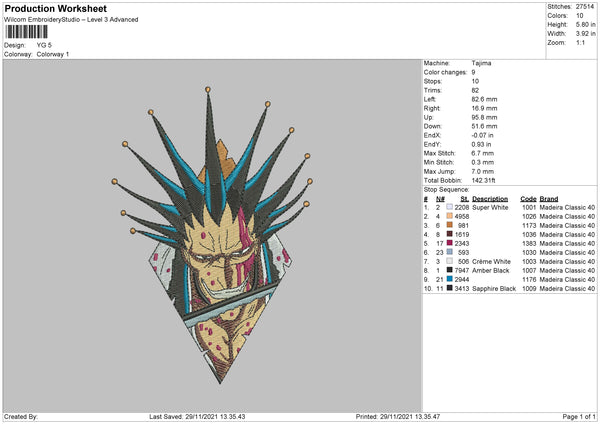Screen dimensions: 600x424
Task: Click the barcode under the worksheet title
Action: [27, 32]
